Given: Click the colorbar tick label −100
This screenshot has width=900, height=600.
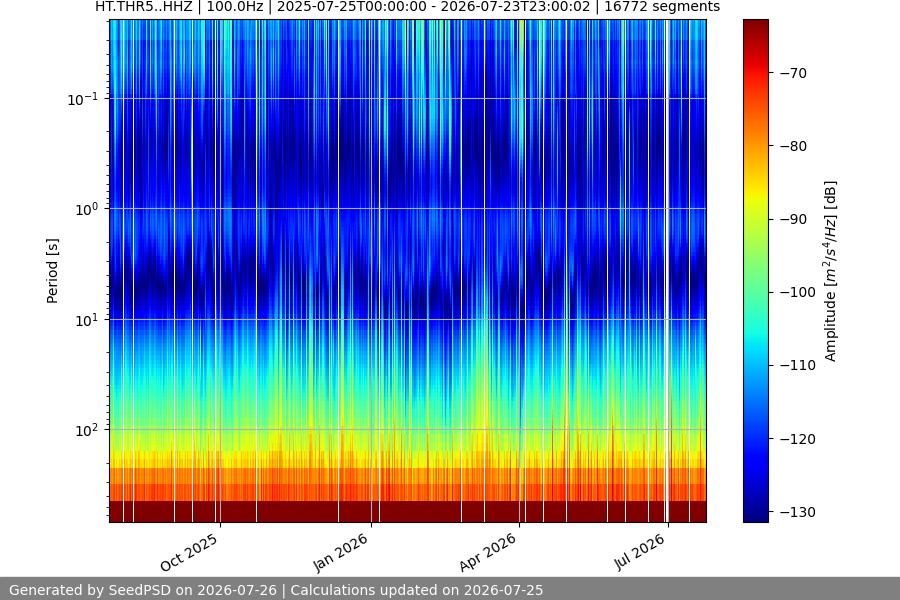Looking at the screenshot, I should click(x=798, y=292).
